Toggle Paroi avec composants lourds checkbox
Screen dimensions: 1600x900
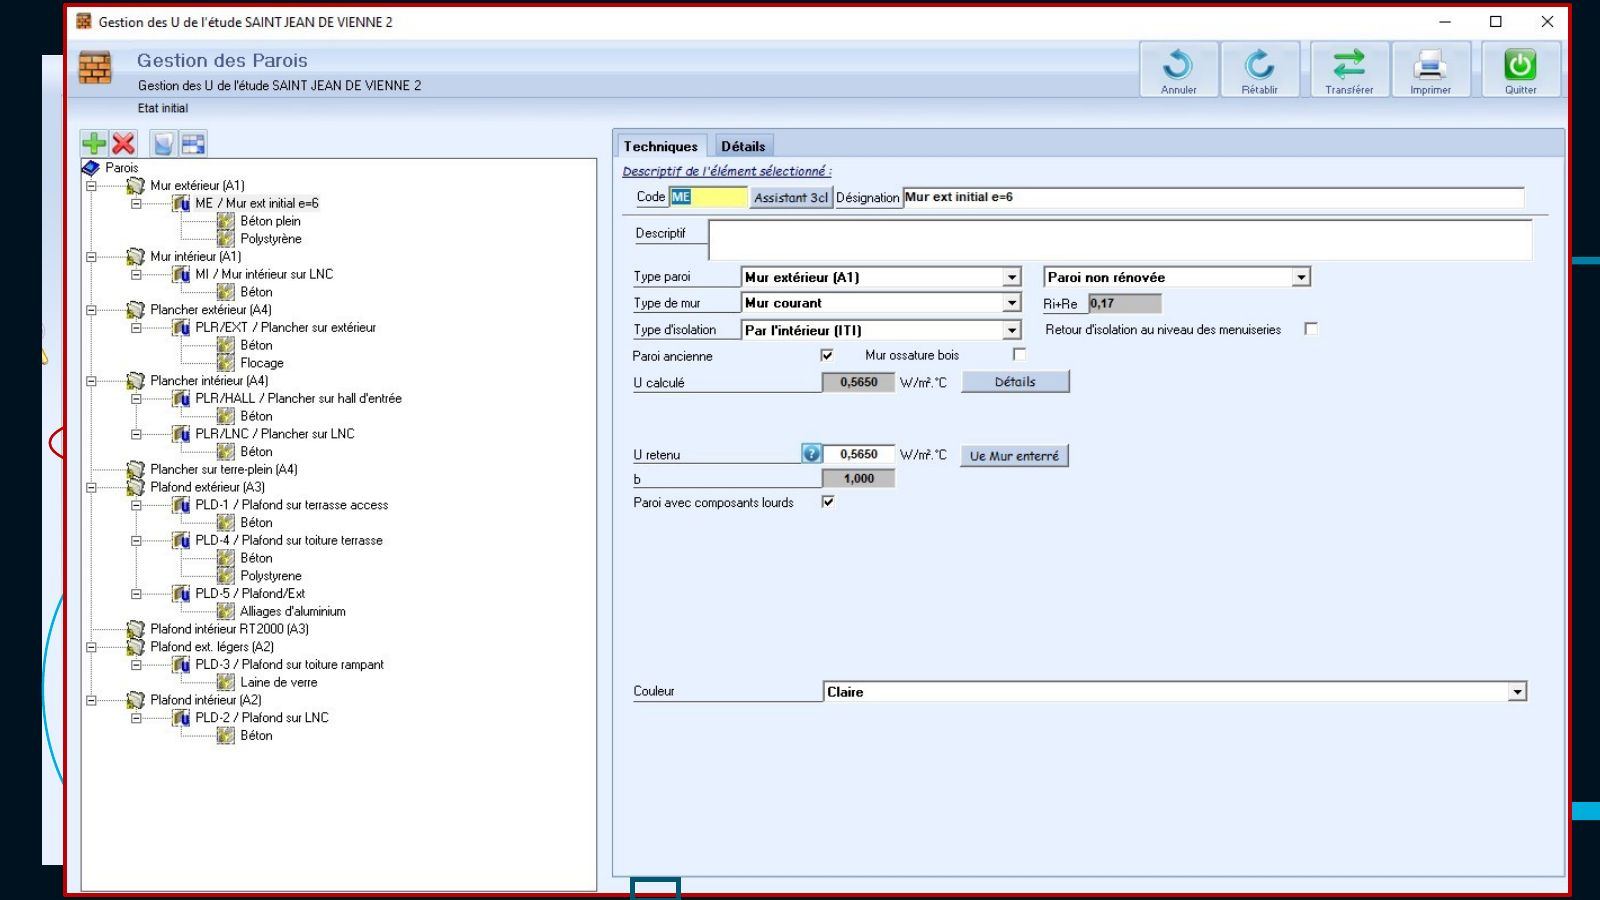(x=828, y=502)
